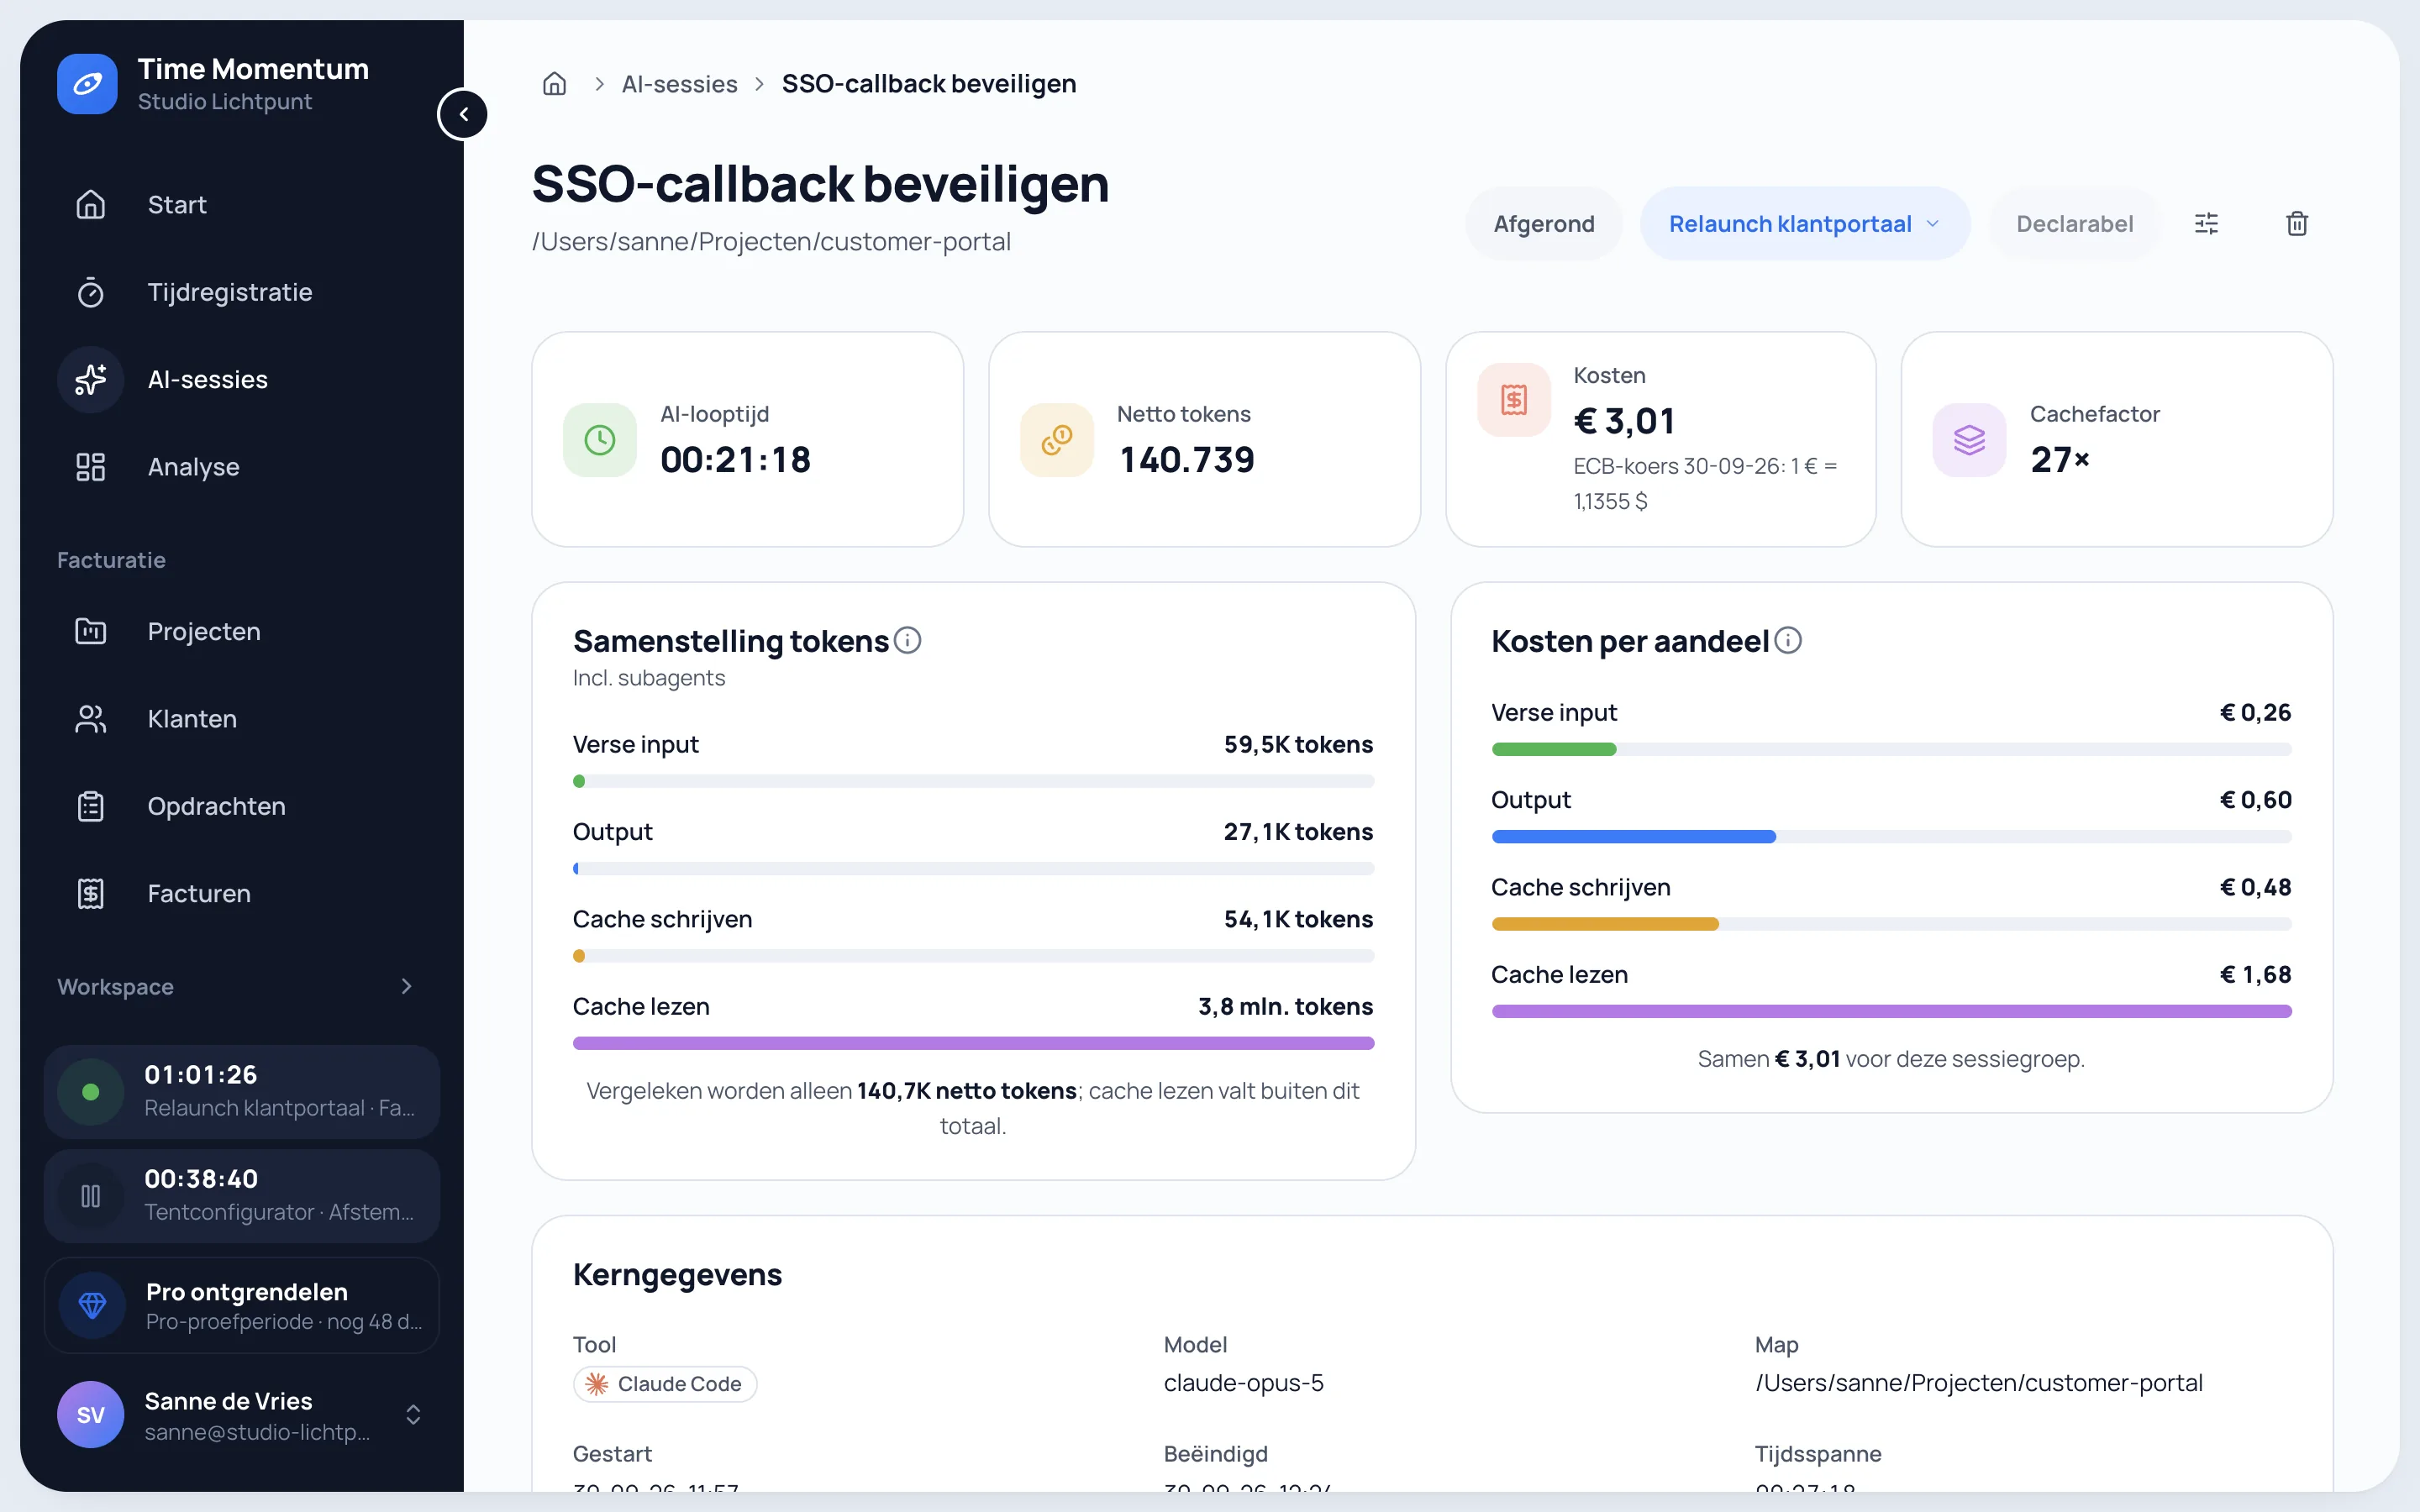
Task: Go to home via breadcrumb house icon
Action: (x=554, y=84)
